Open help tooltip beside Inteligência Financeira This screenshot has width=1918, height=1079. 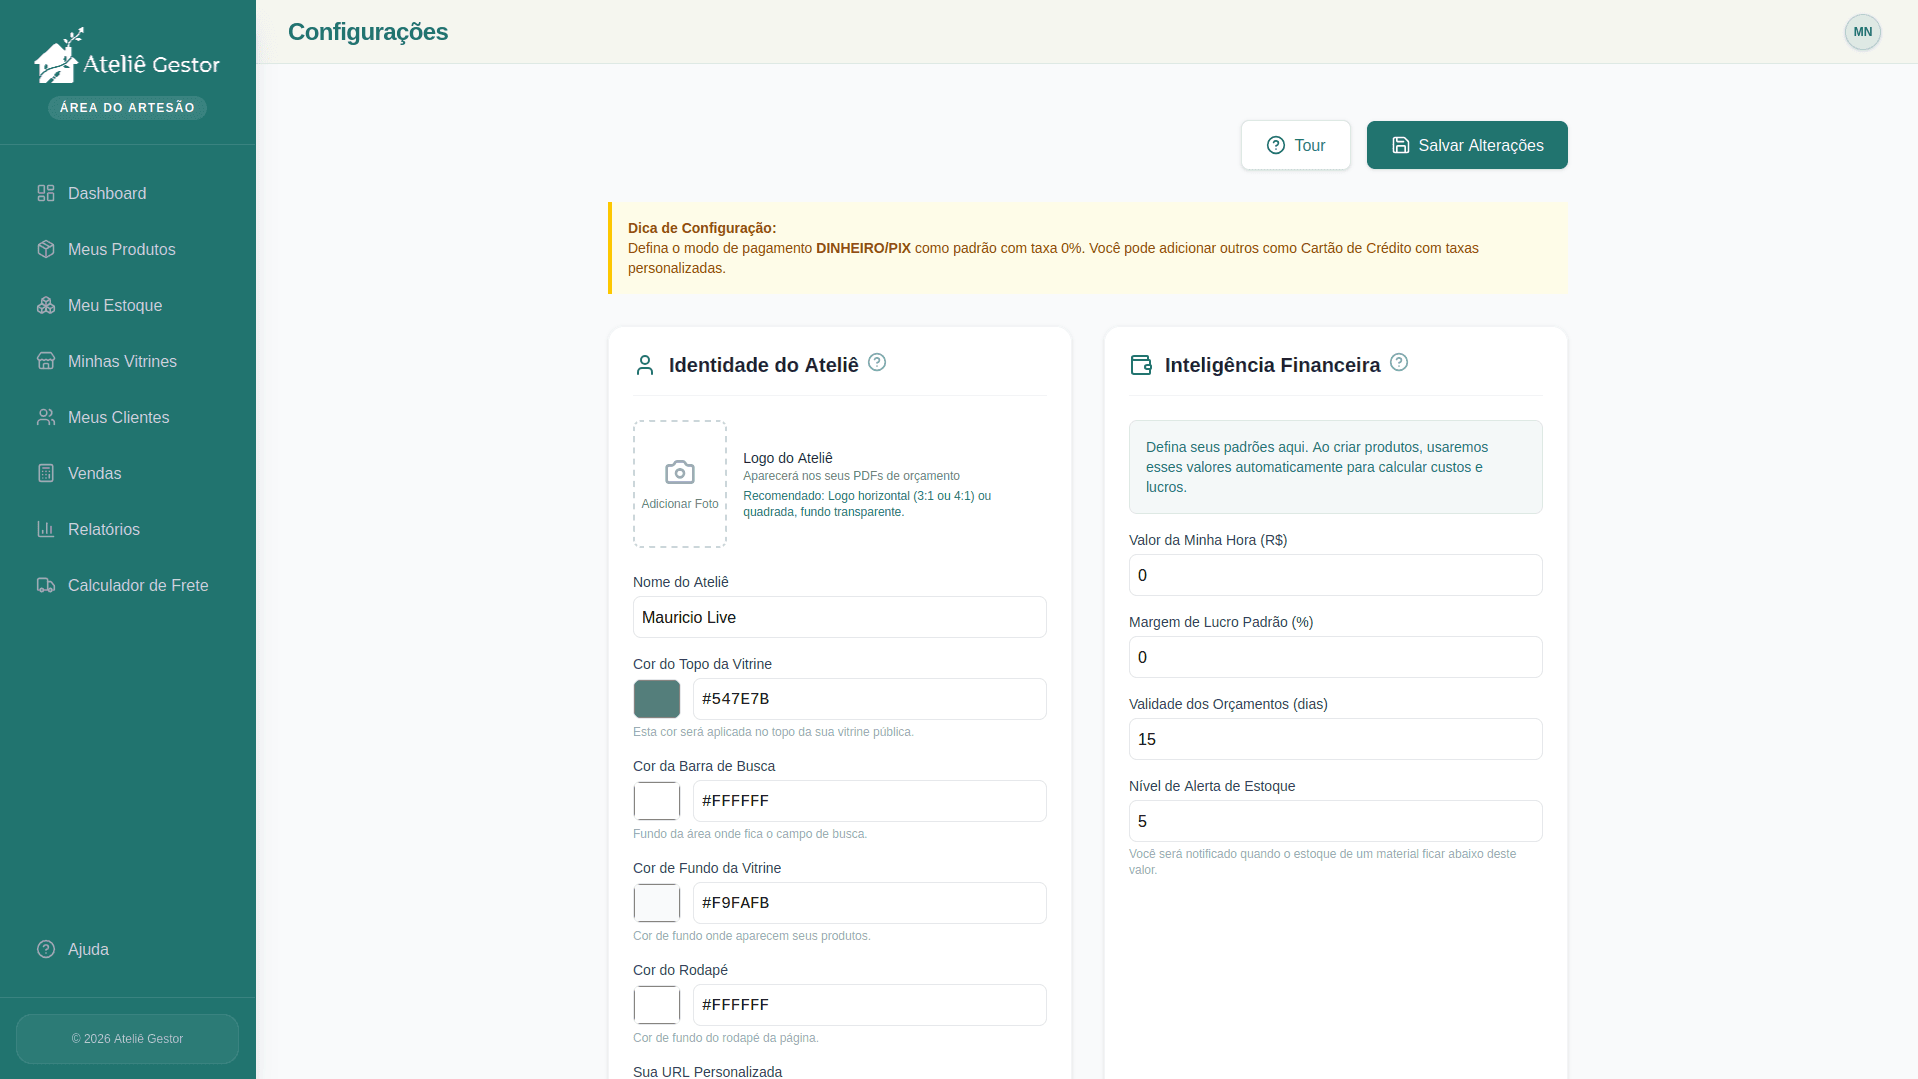pos(1399,363)
